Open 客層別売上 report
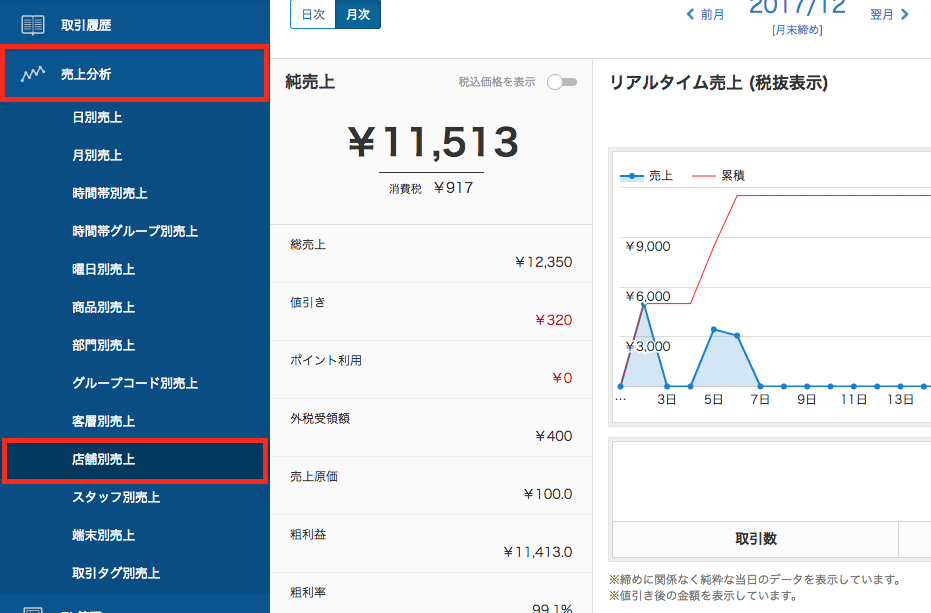931x613 pixels. (x=103, y=422)
